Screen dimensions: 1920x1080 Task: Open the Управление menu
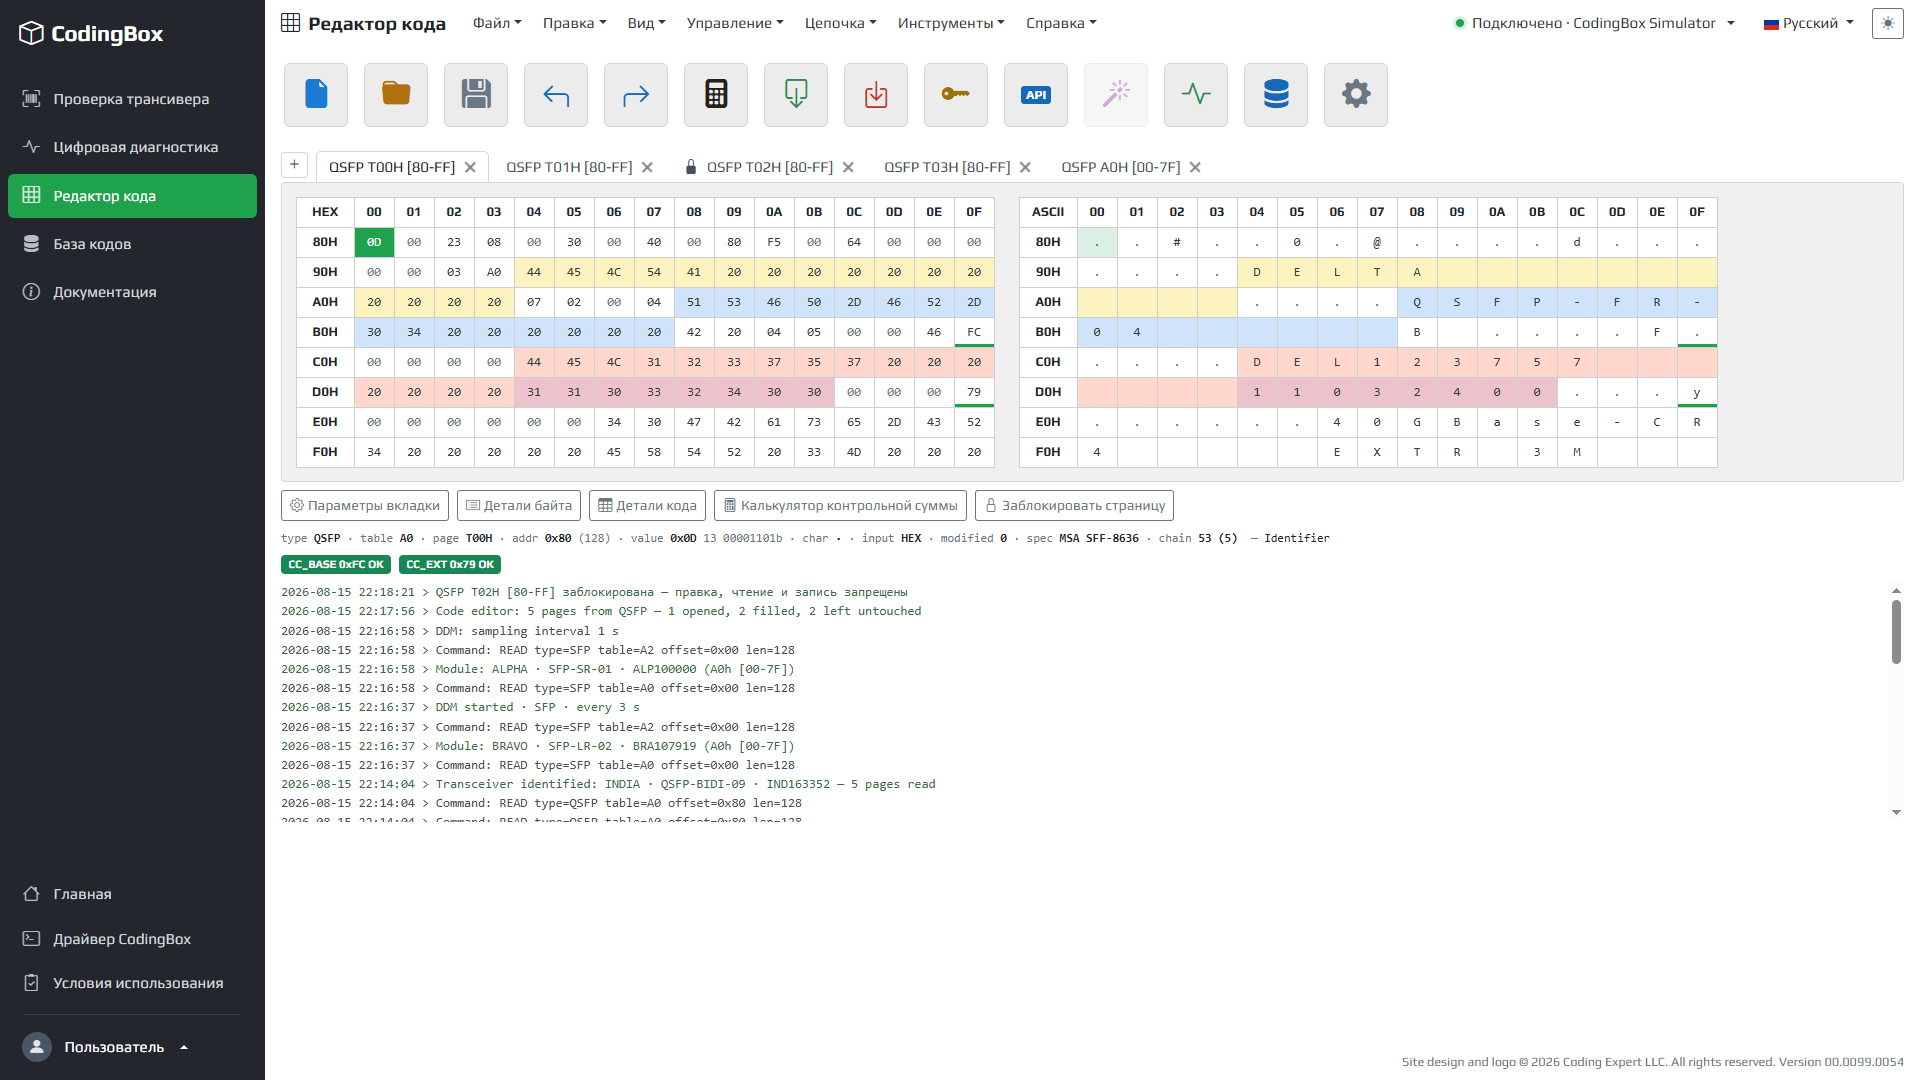(x=735, y=23)
